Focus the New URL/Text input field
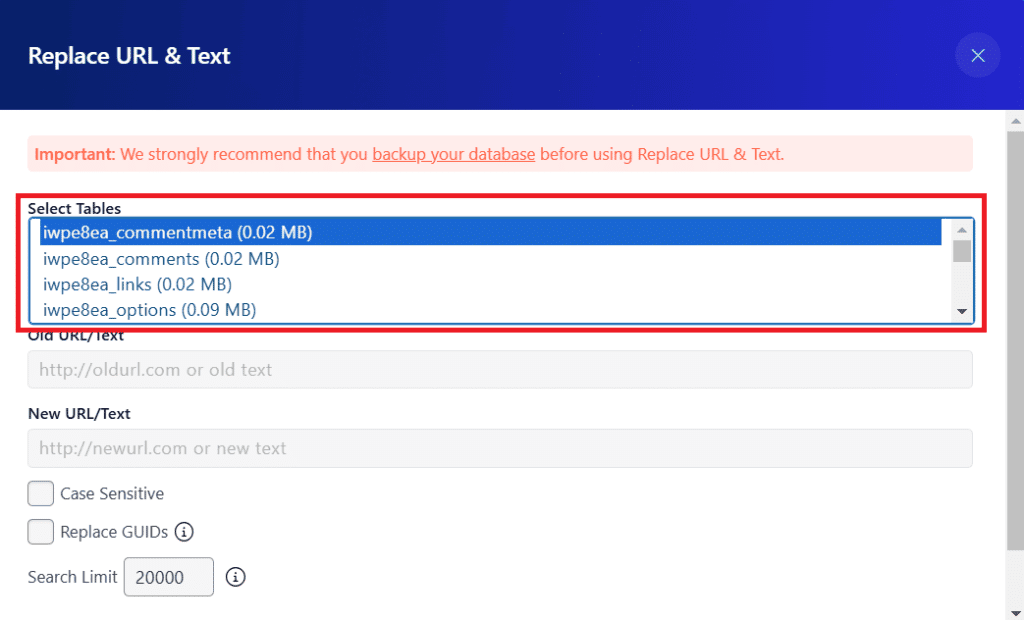Screen dimensions: 1024x620 (500, 448)
